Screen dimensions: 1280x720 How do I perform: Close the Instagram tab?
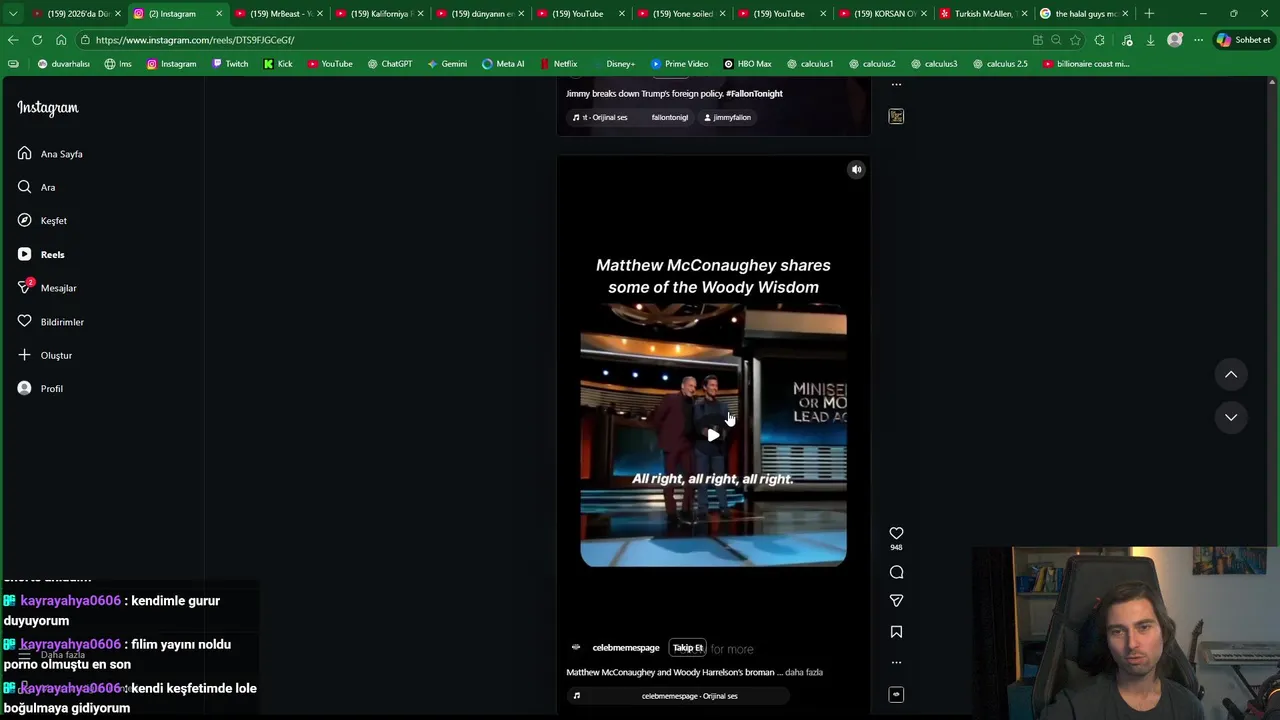tap(219, 14)
